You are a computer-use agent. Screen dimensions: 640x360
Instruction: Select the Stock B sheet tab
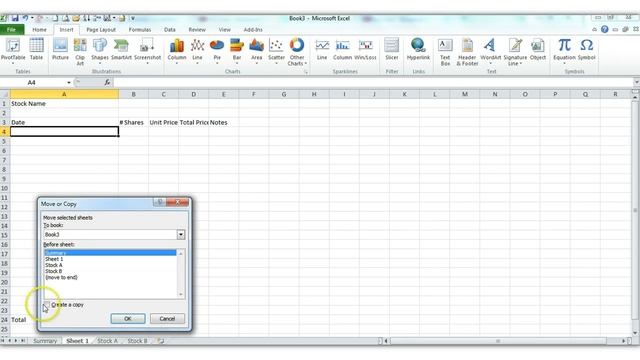tap(137, 341)
